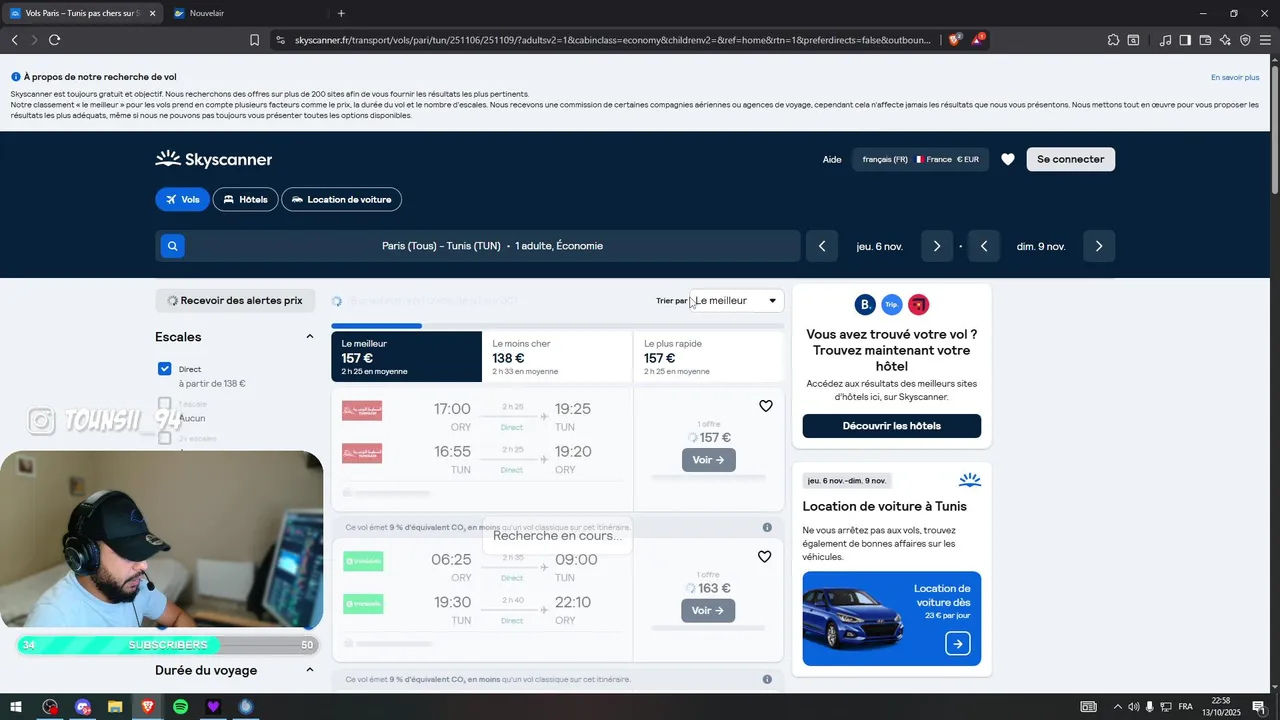Switch to Location de voiture tab
Image resolution: width=1280 pixels, height=720 pixels.
pyautogui.click(x=341, y=199)
